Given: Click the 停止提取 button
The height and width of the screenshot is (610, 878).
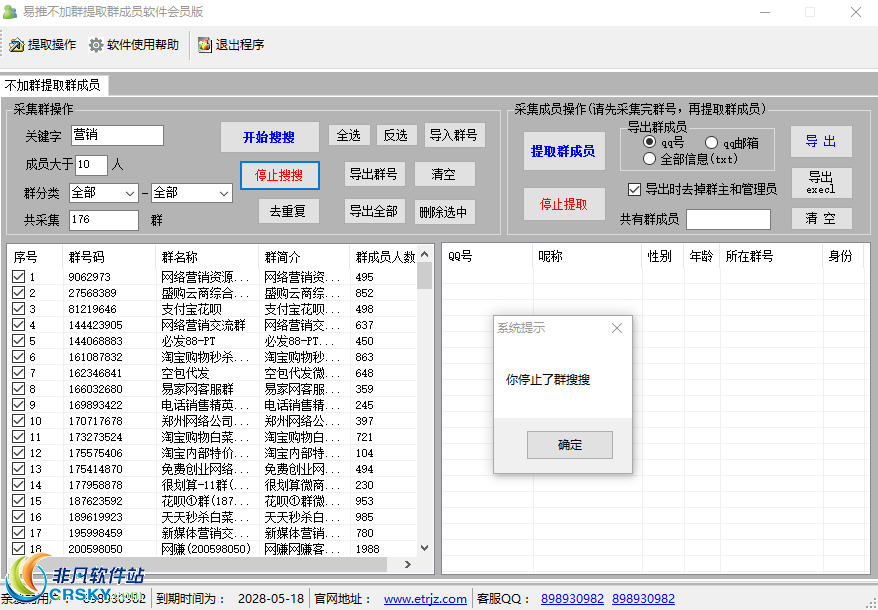Looking at the screenshot, I should [564, 204].
